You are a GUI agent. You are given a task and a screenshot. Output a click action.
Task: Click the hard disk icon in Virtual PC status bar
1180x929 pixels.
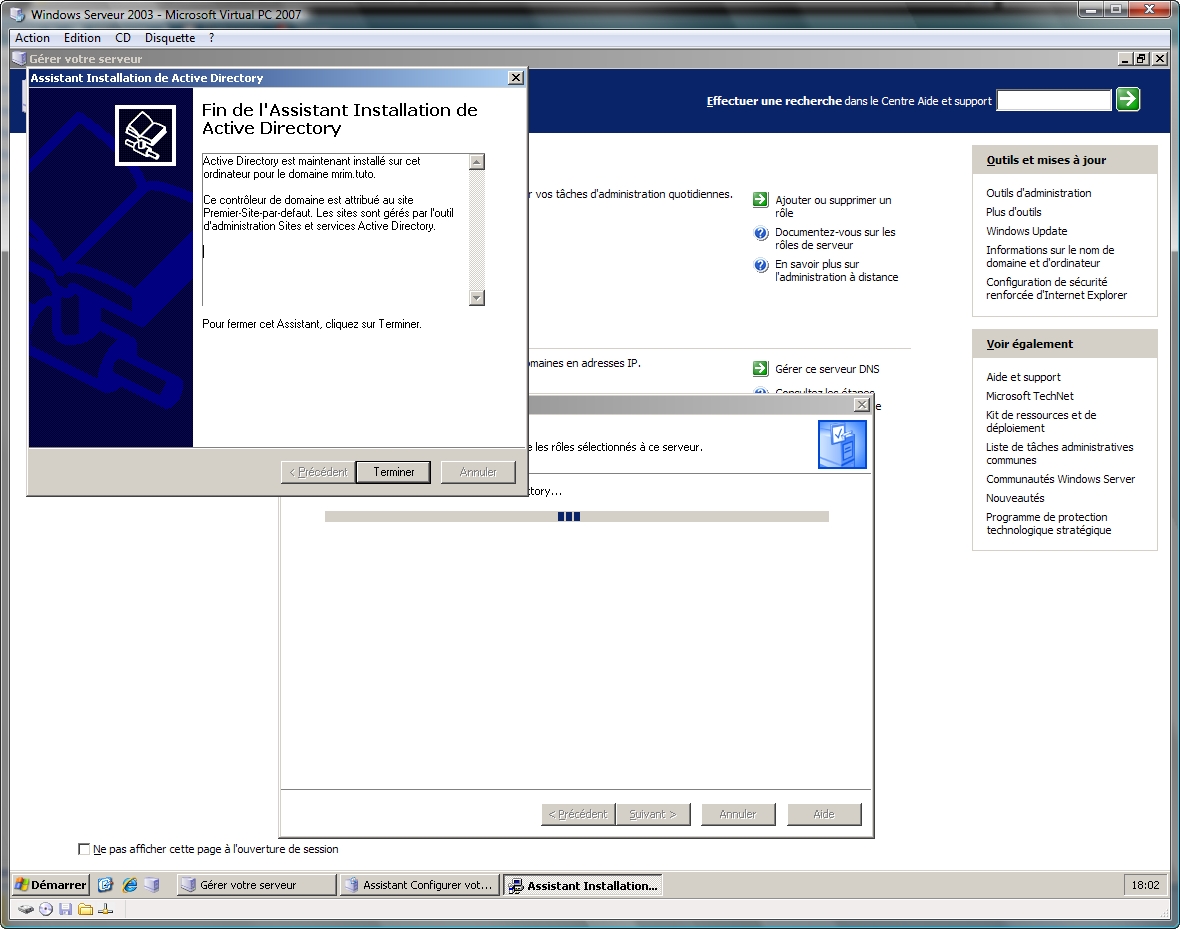[26, 909]
